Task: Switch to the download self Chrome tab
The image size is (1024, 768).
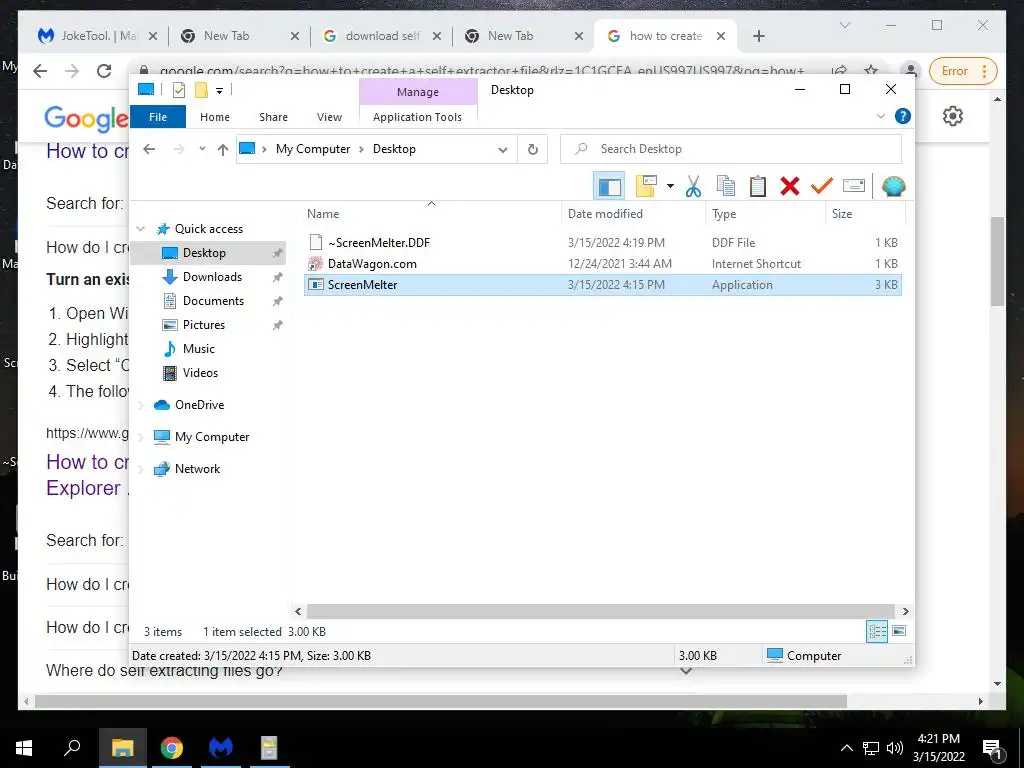Action: pyautogui.click(x=382, y=36)
